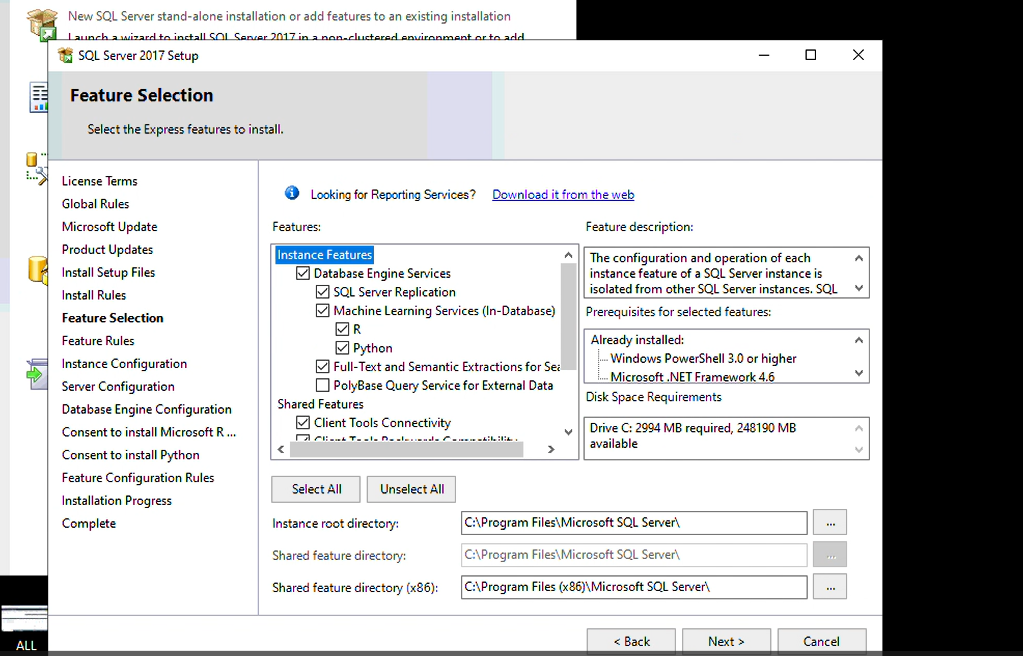Click the Installation Progress step
Image resolution: width=1023 pixels, height=656 pixels.
tap(117, 501)
